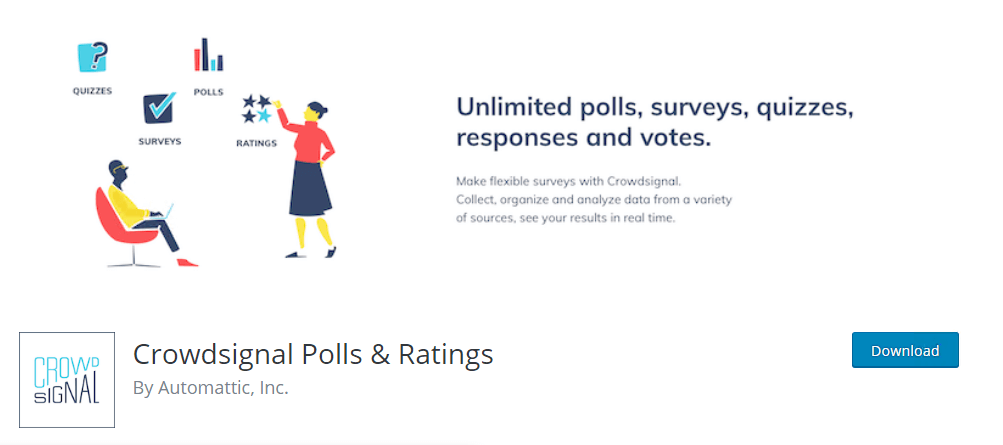Click the Surveys checkmark icon

[159, 108]
